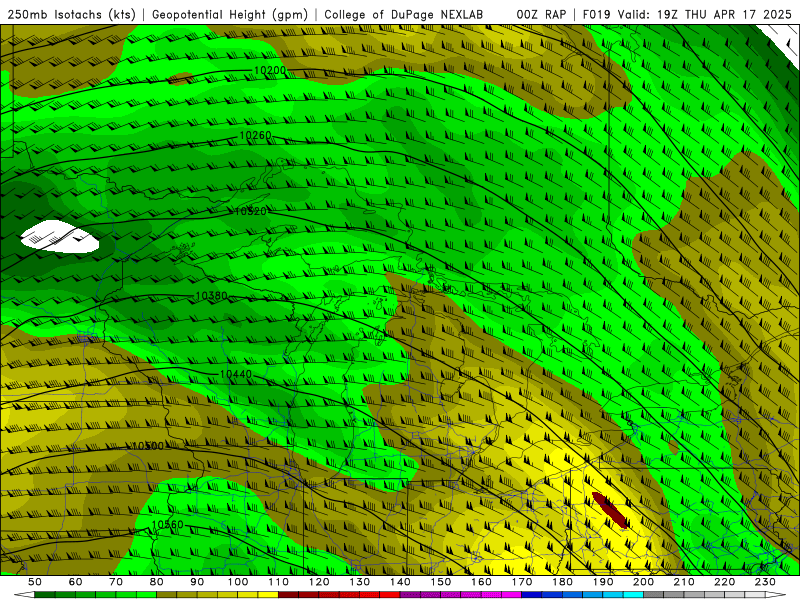Click the 10440 height contour label
The height and width of the screenshot is (600, 800).
pos(236,374)
